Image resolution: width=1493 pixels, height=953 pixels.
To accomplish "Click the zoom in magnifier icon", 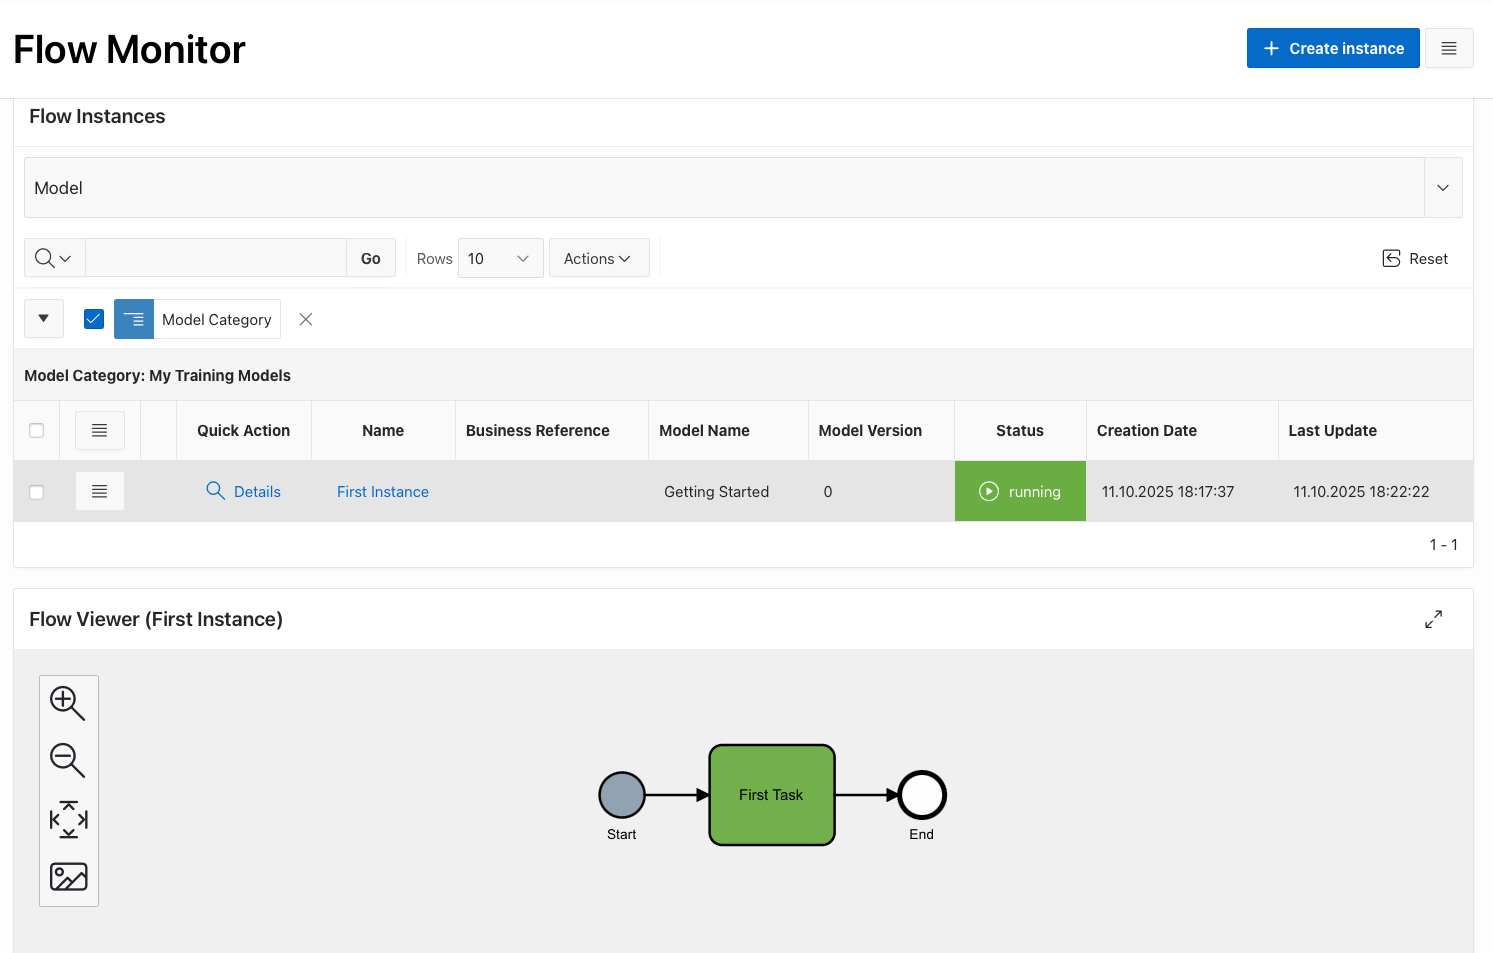I will click(x=67, y=703).
